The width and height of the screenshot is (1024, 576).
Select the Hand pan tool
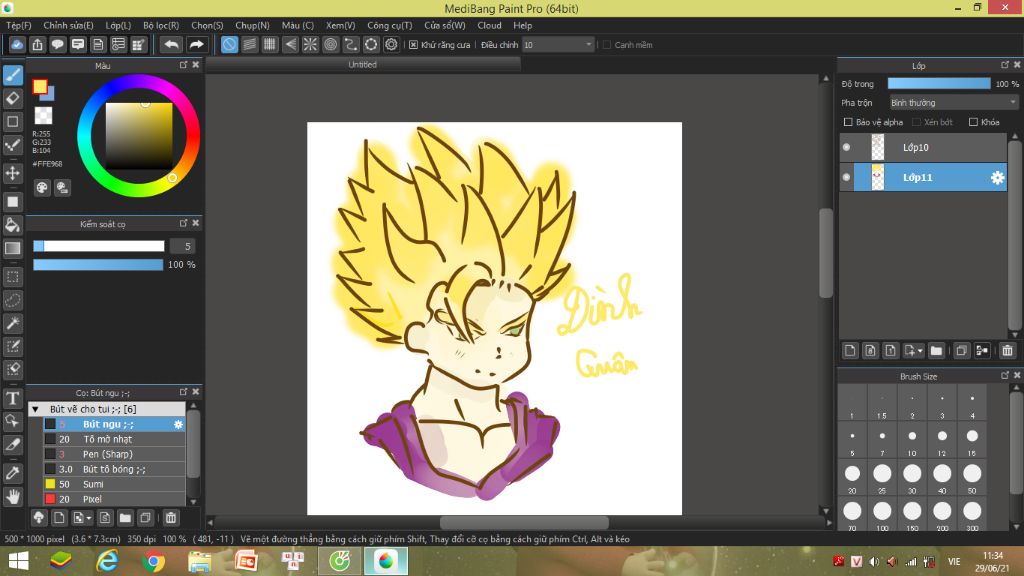tap(13, 497)
